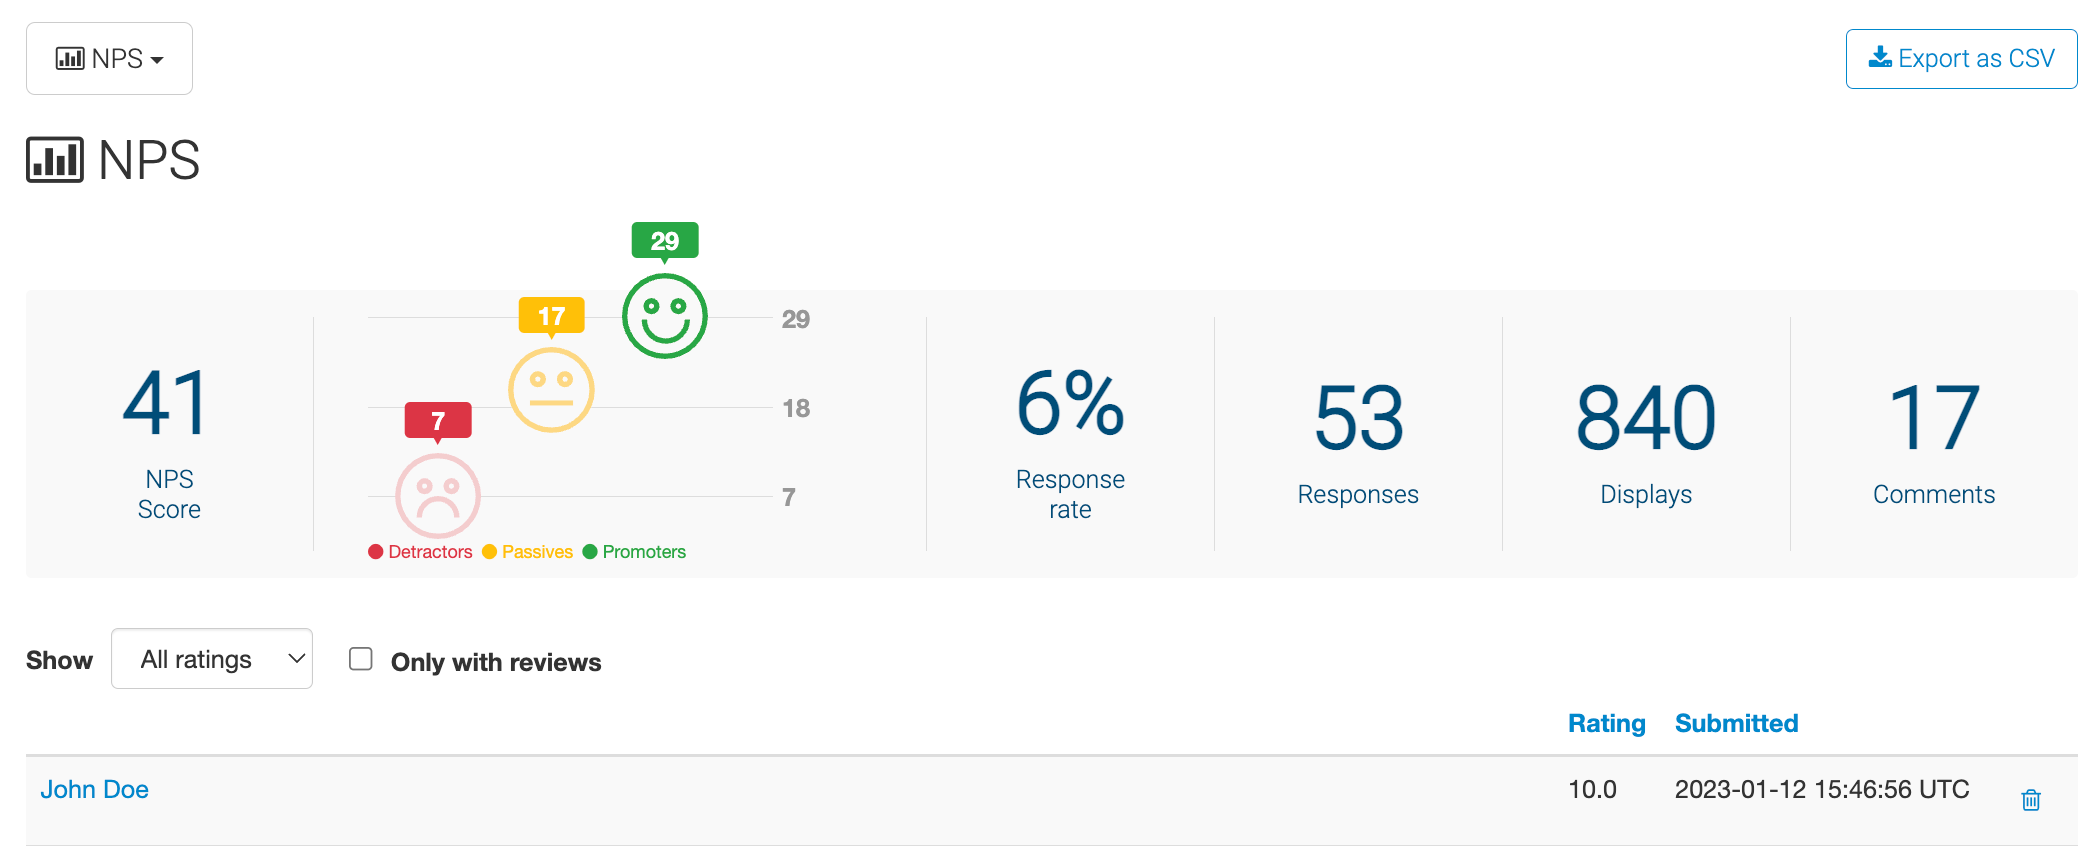Open the NPS dropdown menu at top
The width and height of the screenshot is (2098, 858).
[x=109, y=59]
